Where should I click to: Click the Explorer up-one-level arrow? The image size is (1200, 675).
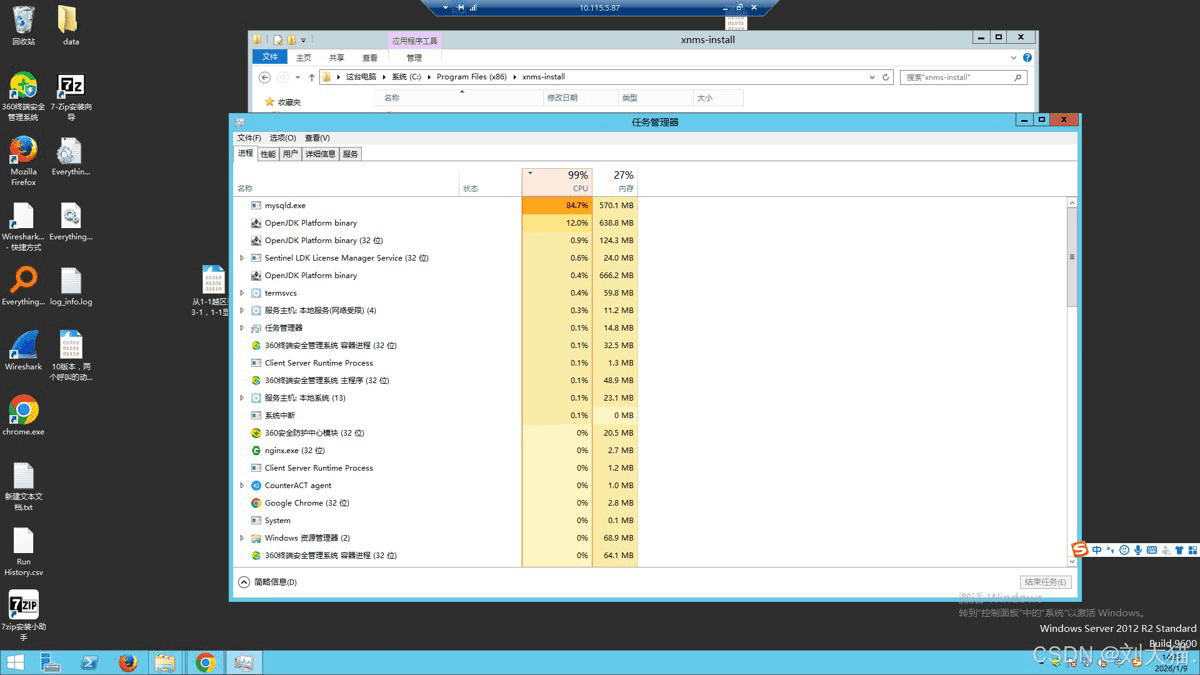click(311, 77)
